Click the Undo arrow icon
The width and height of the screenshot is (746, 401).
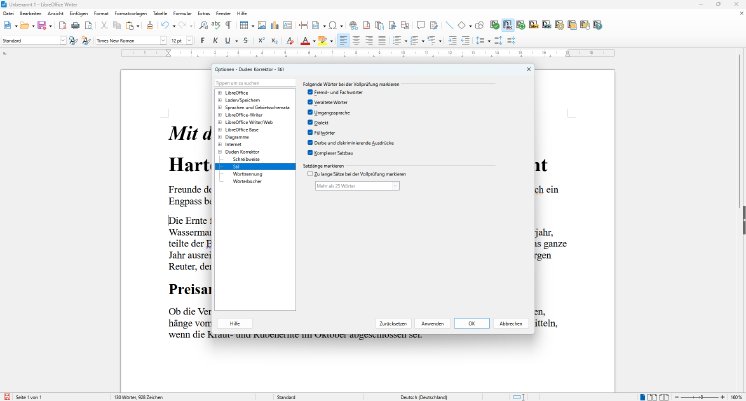pos(165,25)
